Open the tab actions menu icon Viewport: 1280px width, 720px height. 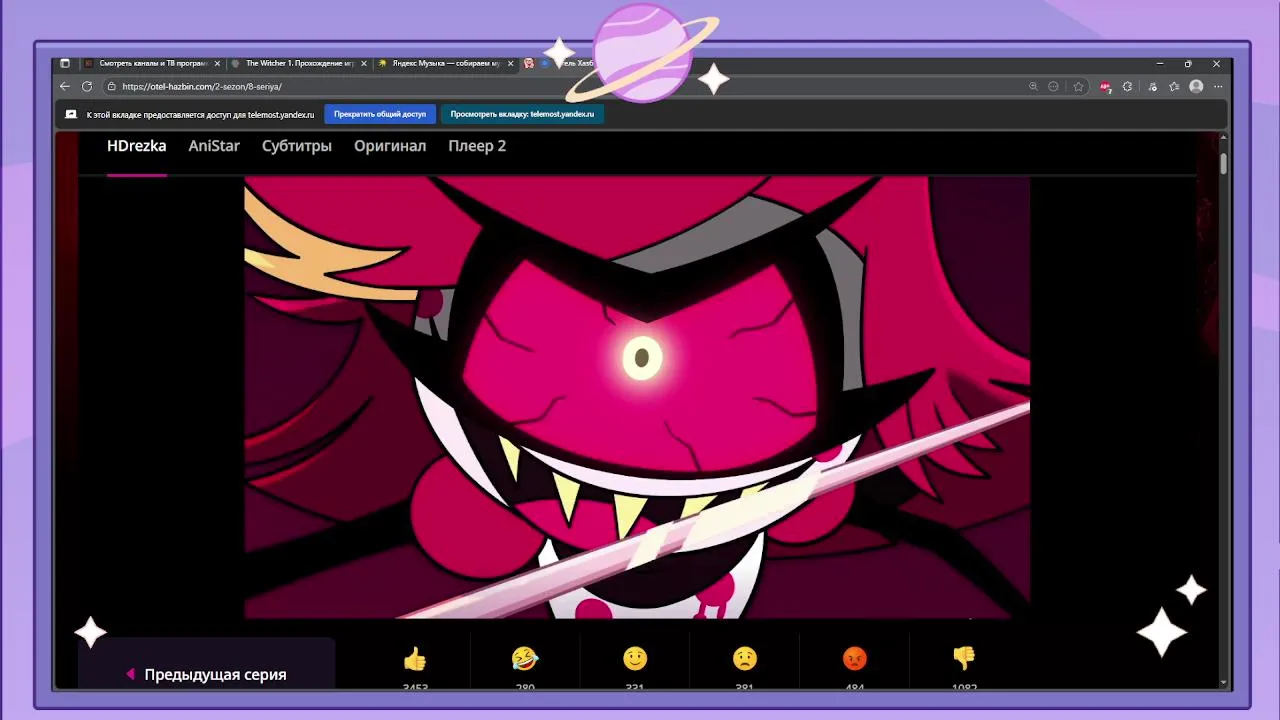65,63
